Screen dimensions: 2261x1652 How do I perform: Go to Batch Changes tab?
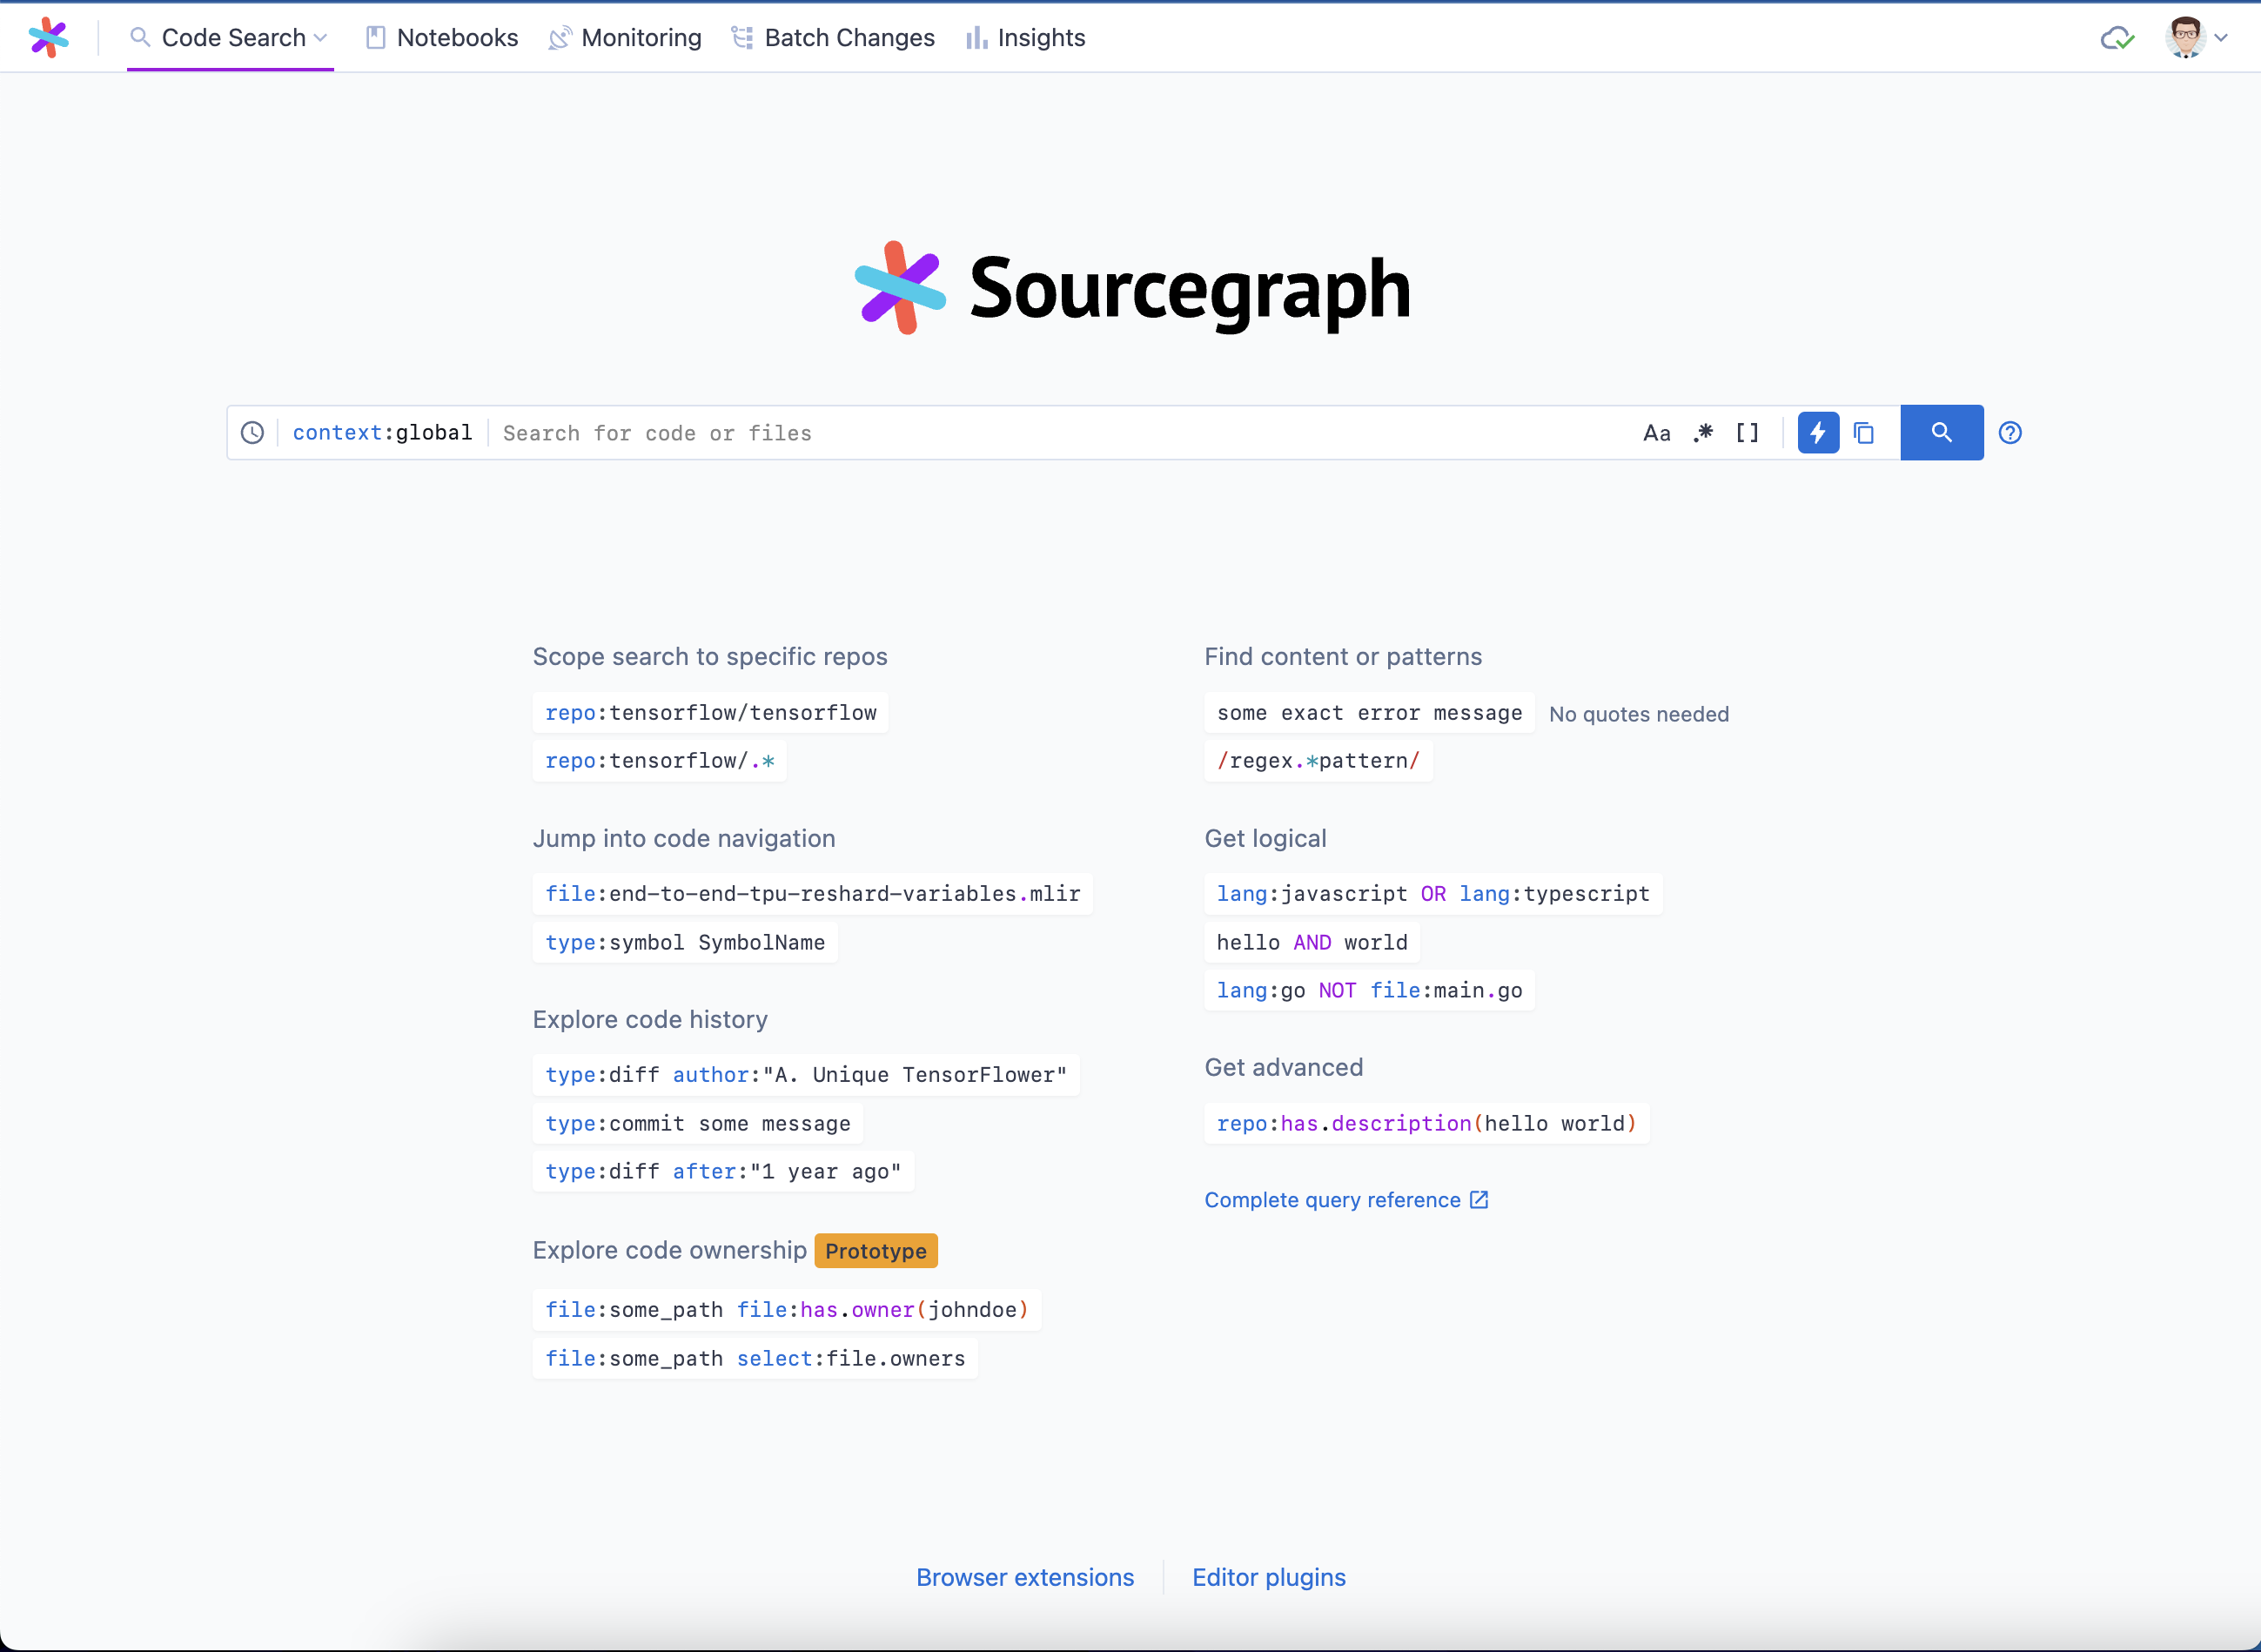[833, 38]
